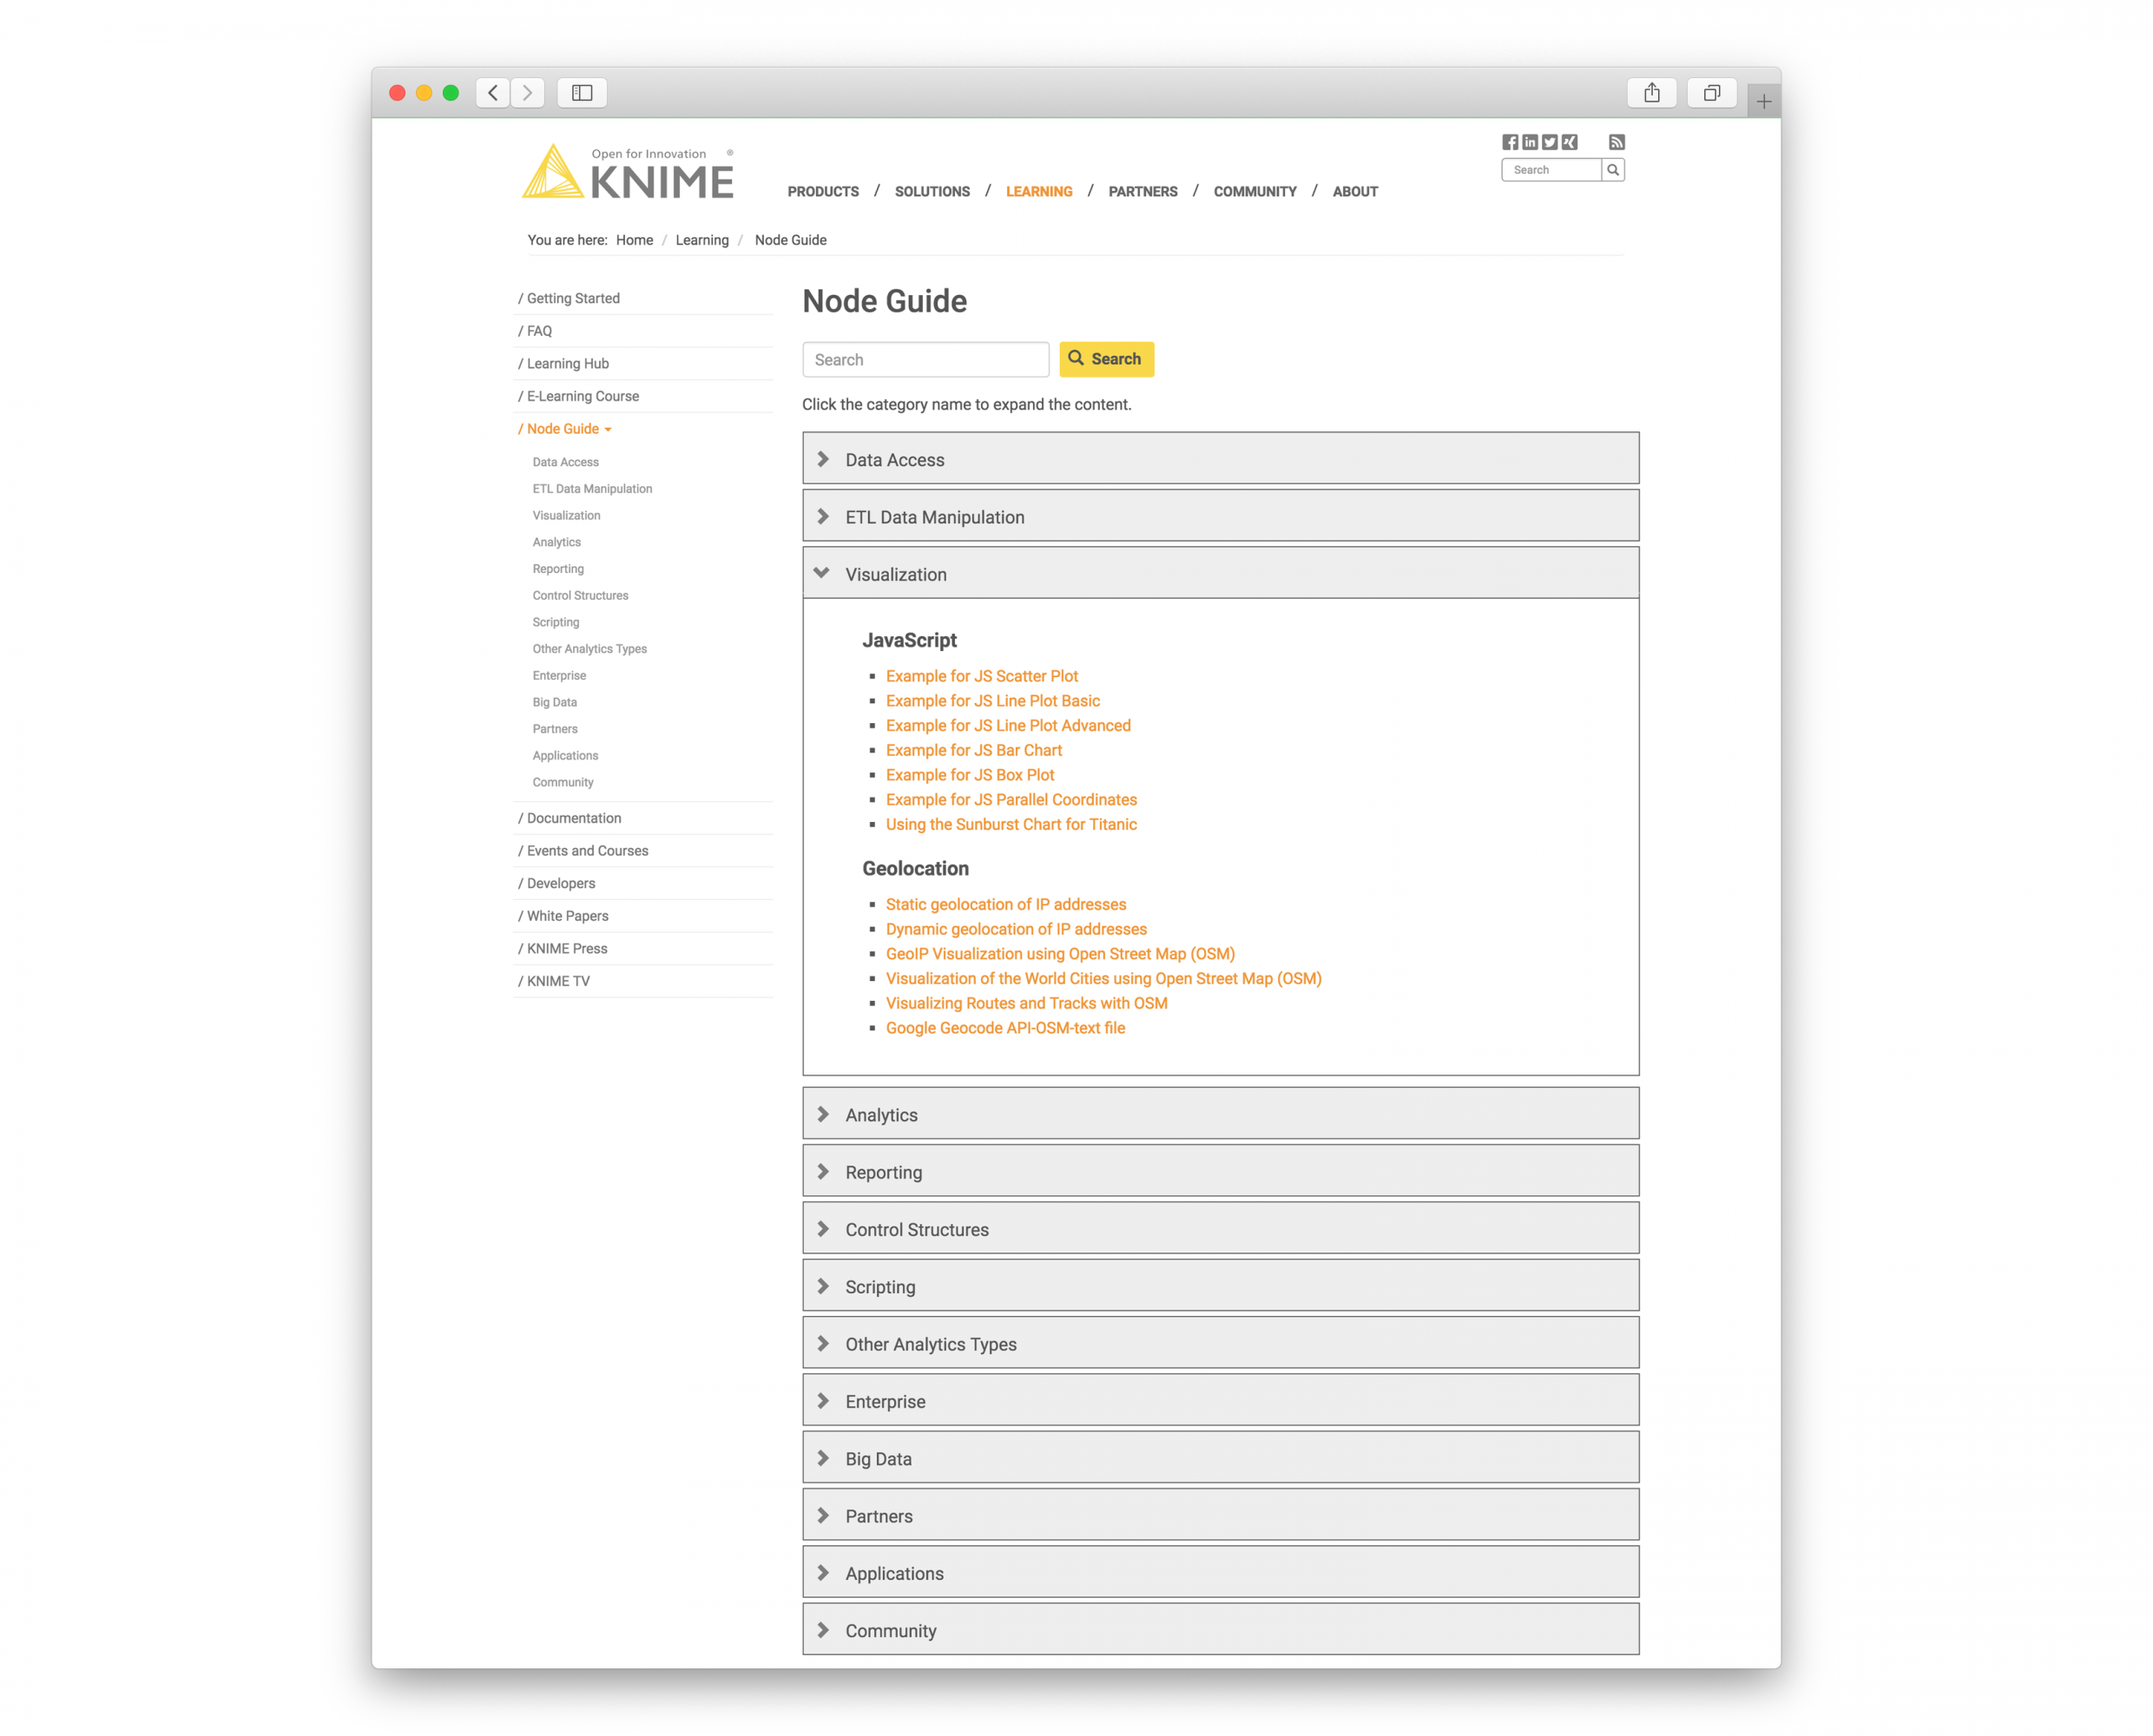
Task: Select Other Analytics Types in sidebar
Action: tap(589, 649)
